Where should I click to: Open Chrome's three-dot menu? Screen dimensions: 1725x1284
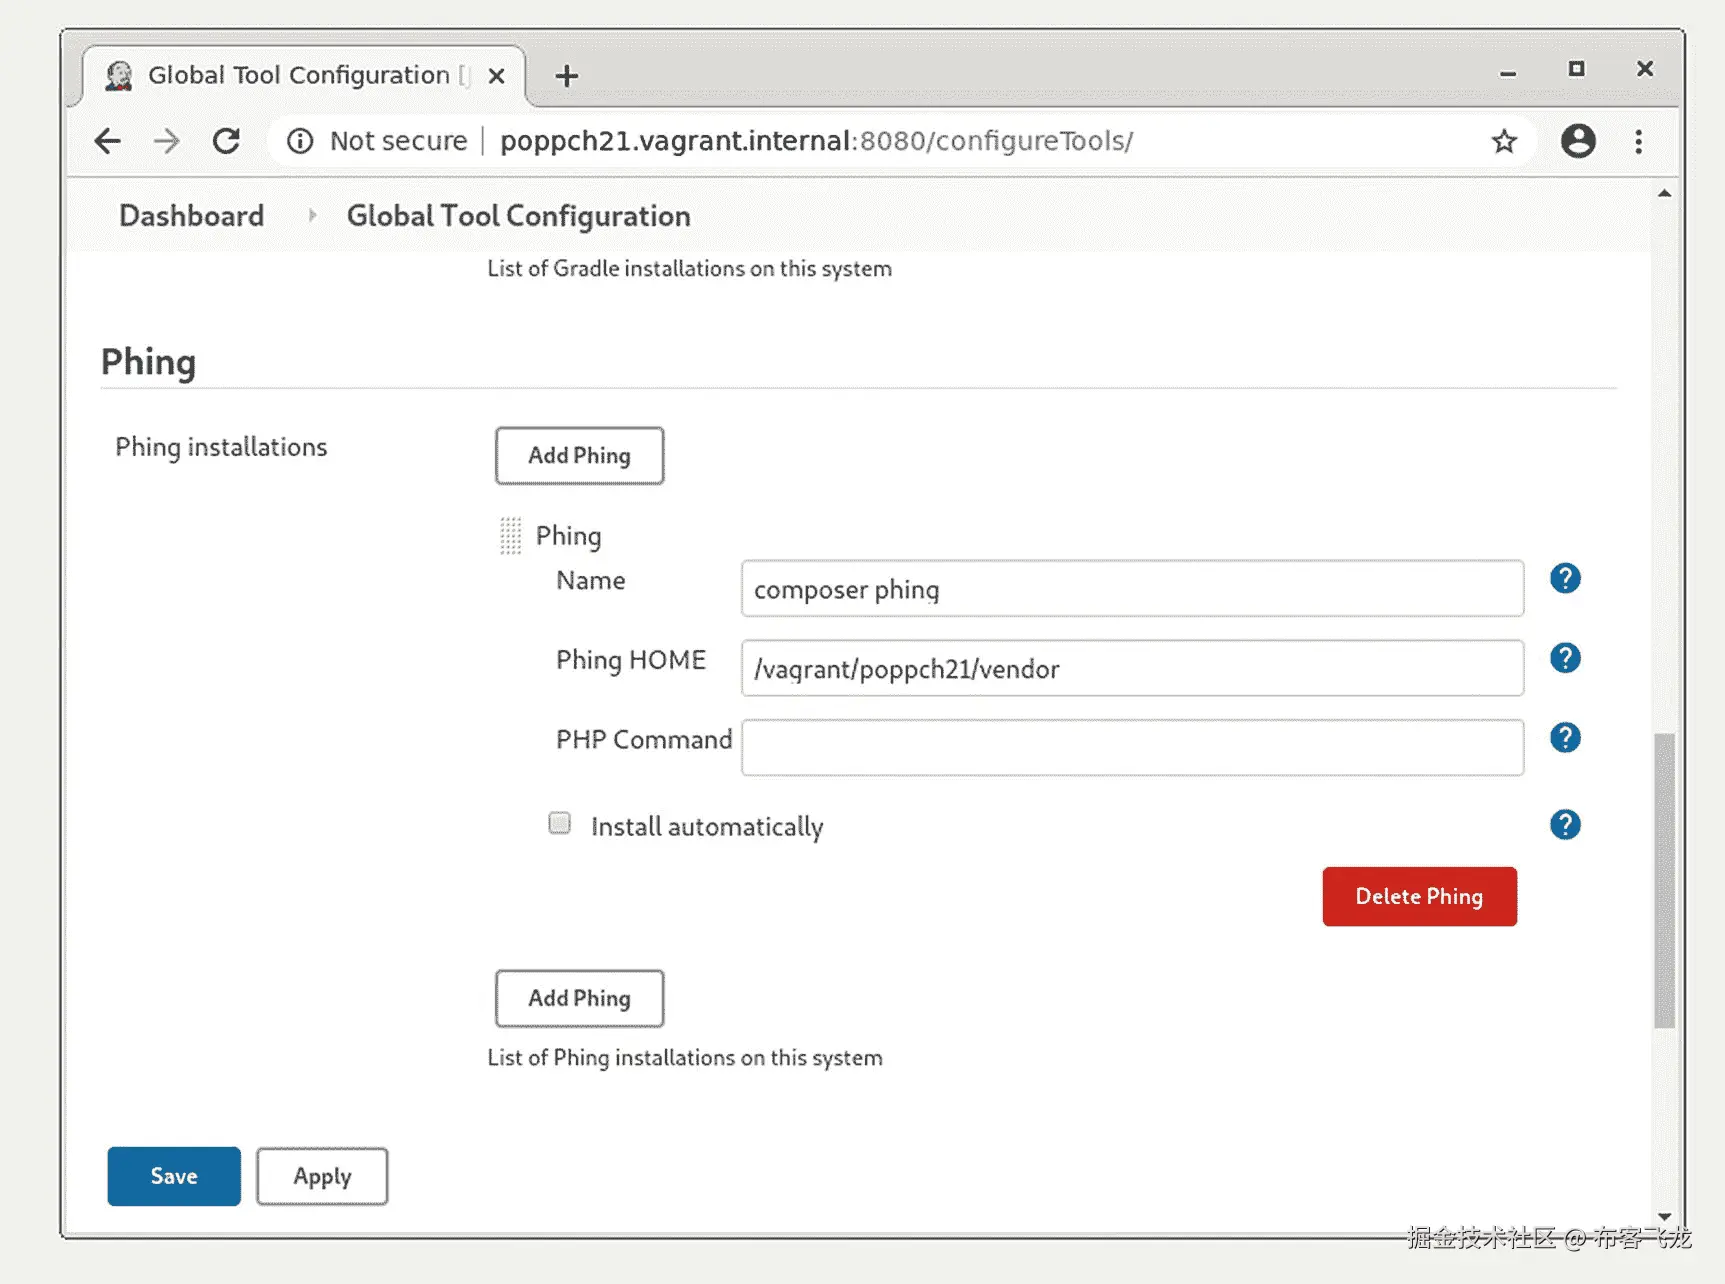tap(1638, 141)
